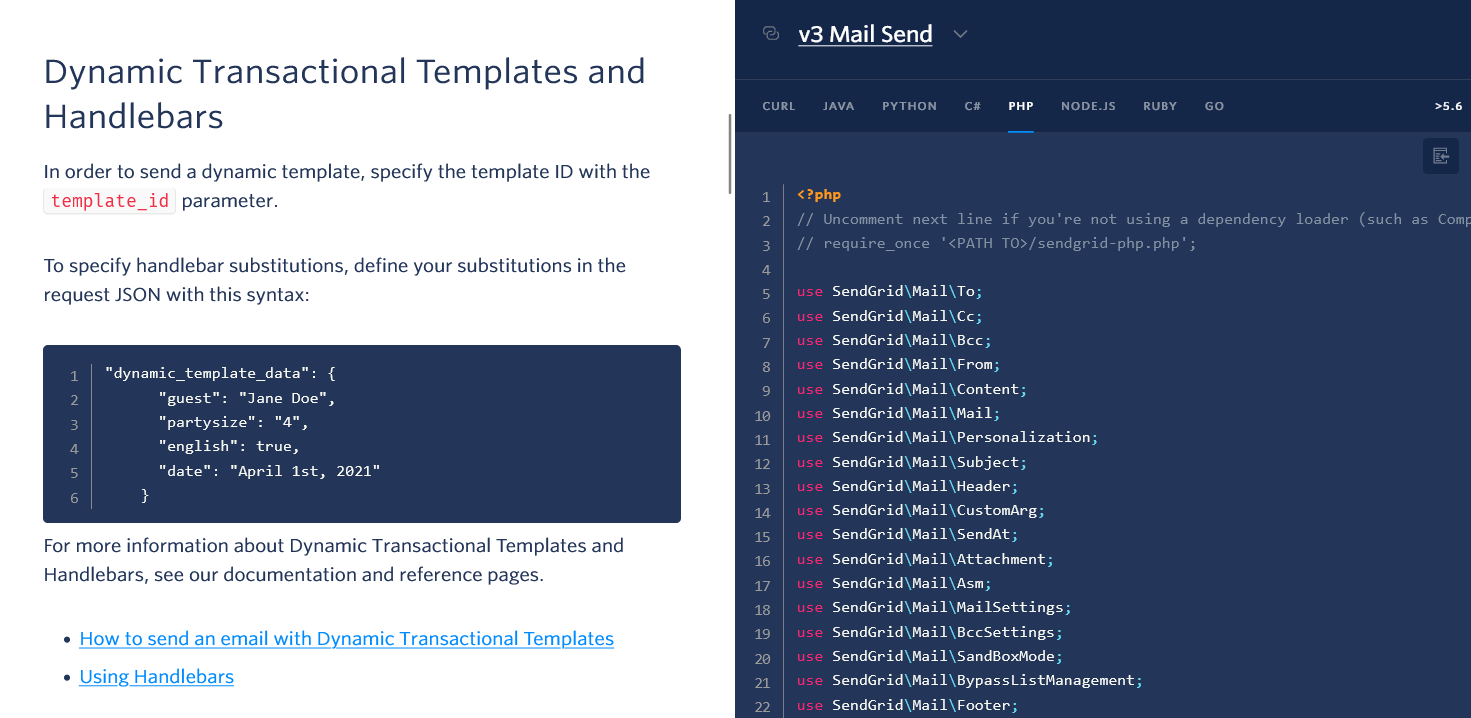Click the use SendGrid\Mail\Asm; line

(894, 583)
